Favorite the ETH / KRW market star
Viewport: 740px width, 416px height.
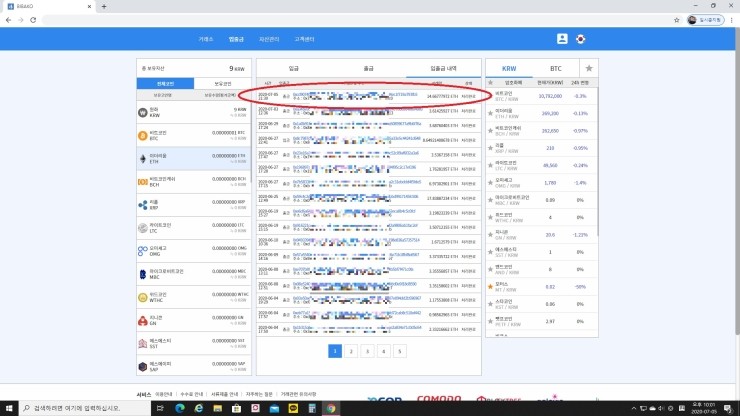click(x=490, y=113)
